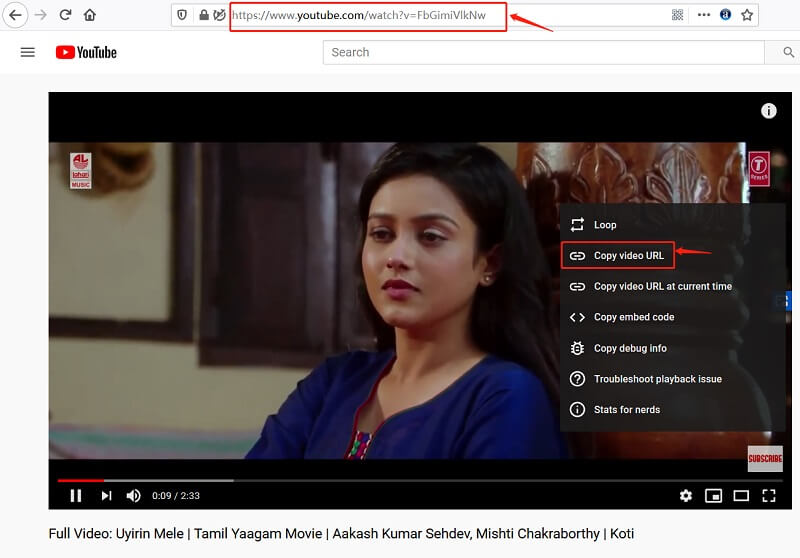Viewport: 800px width, 558px height.
Task: Choose Copy video URL at current time
Action: [672, 286]
